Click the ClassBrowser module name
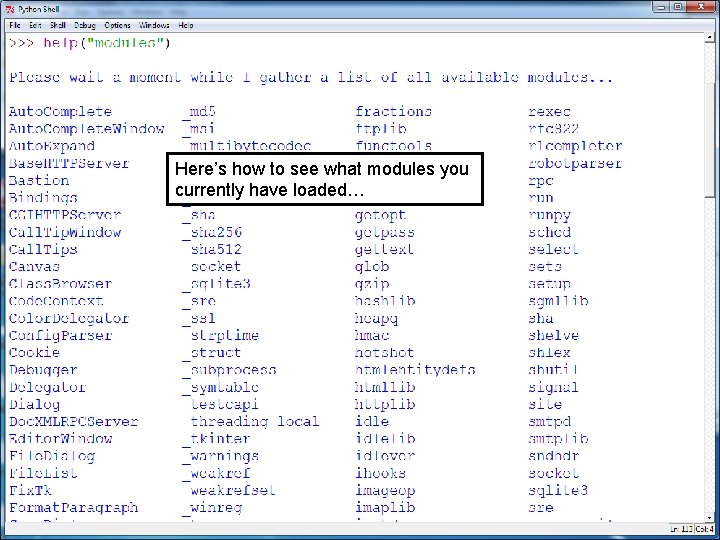The image size is (720, 540). click(x=60, y=284)
